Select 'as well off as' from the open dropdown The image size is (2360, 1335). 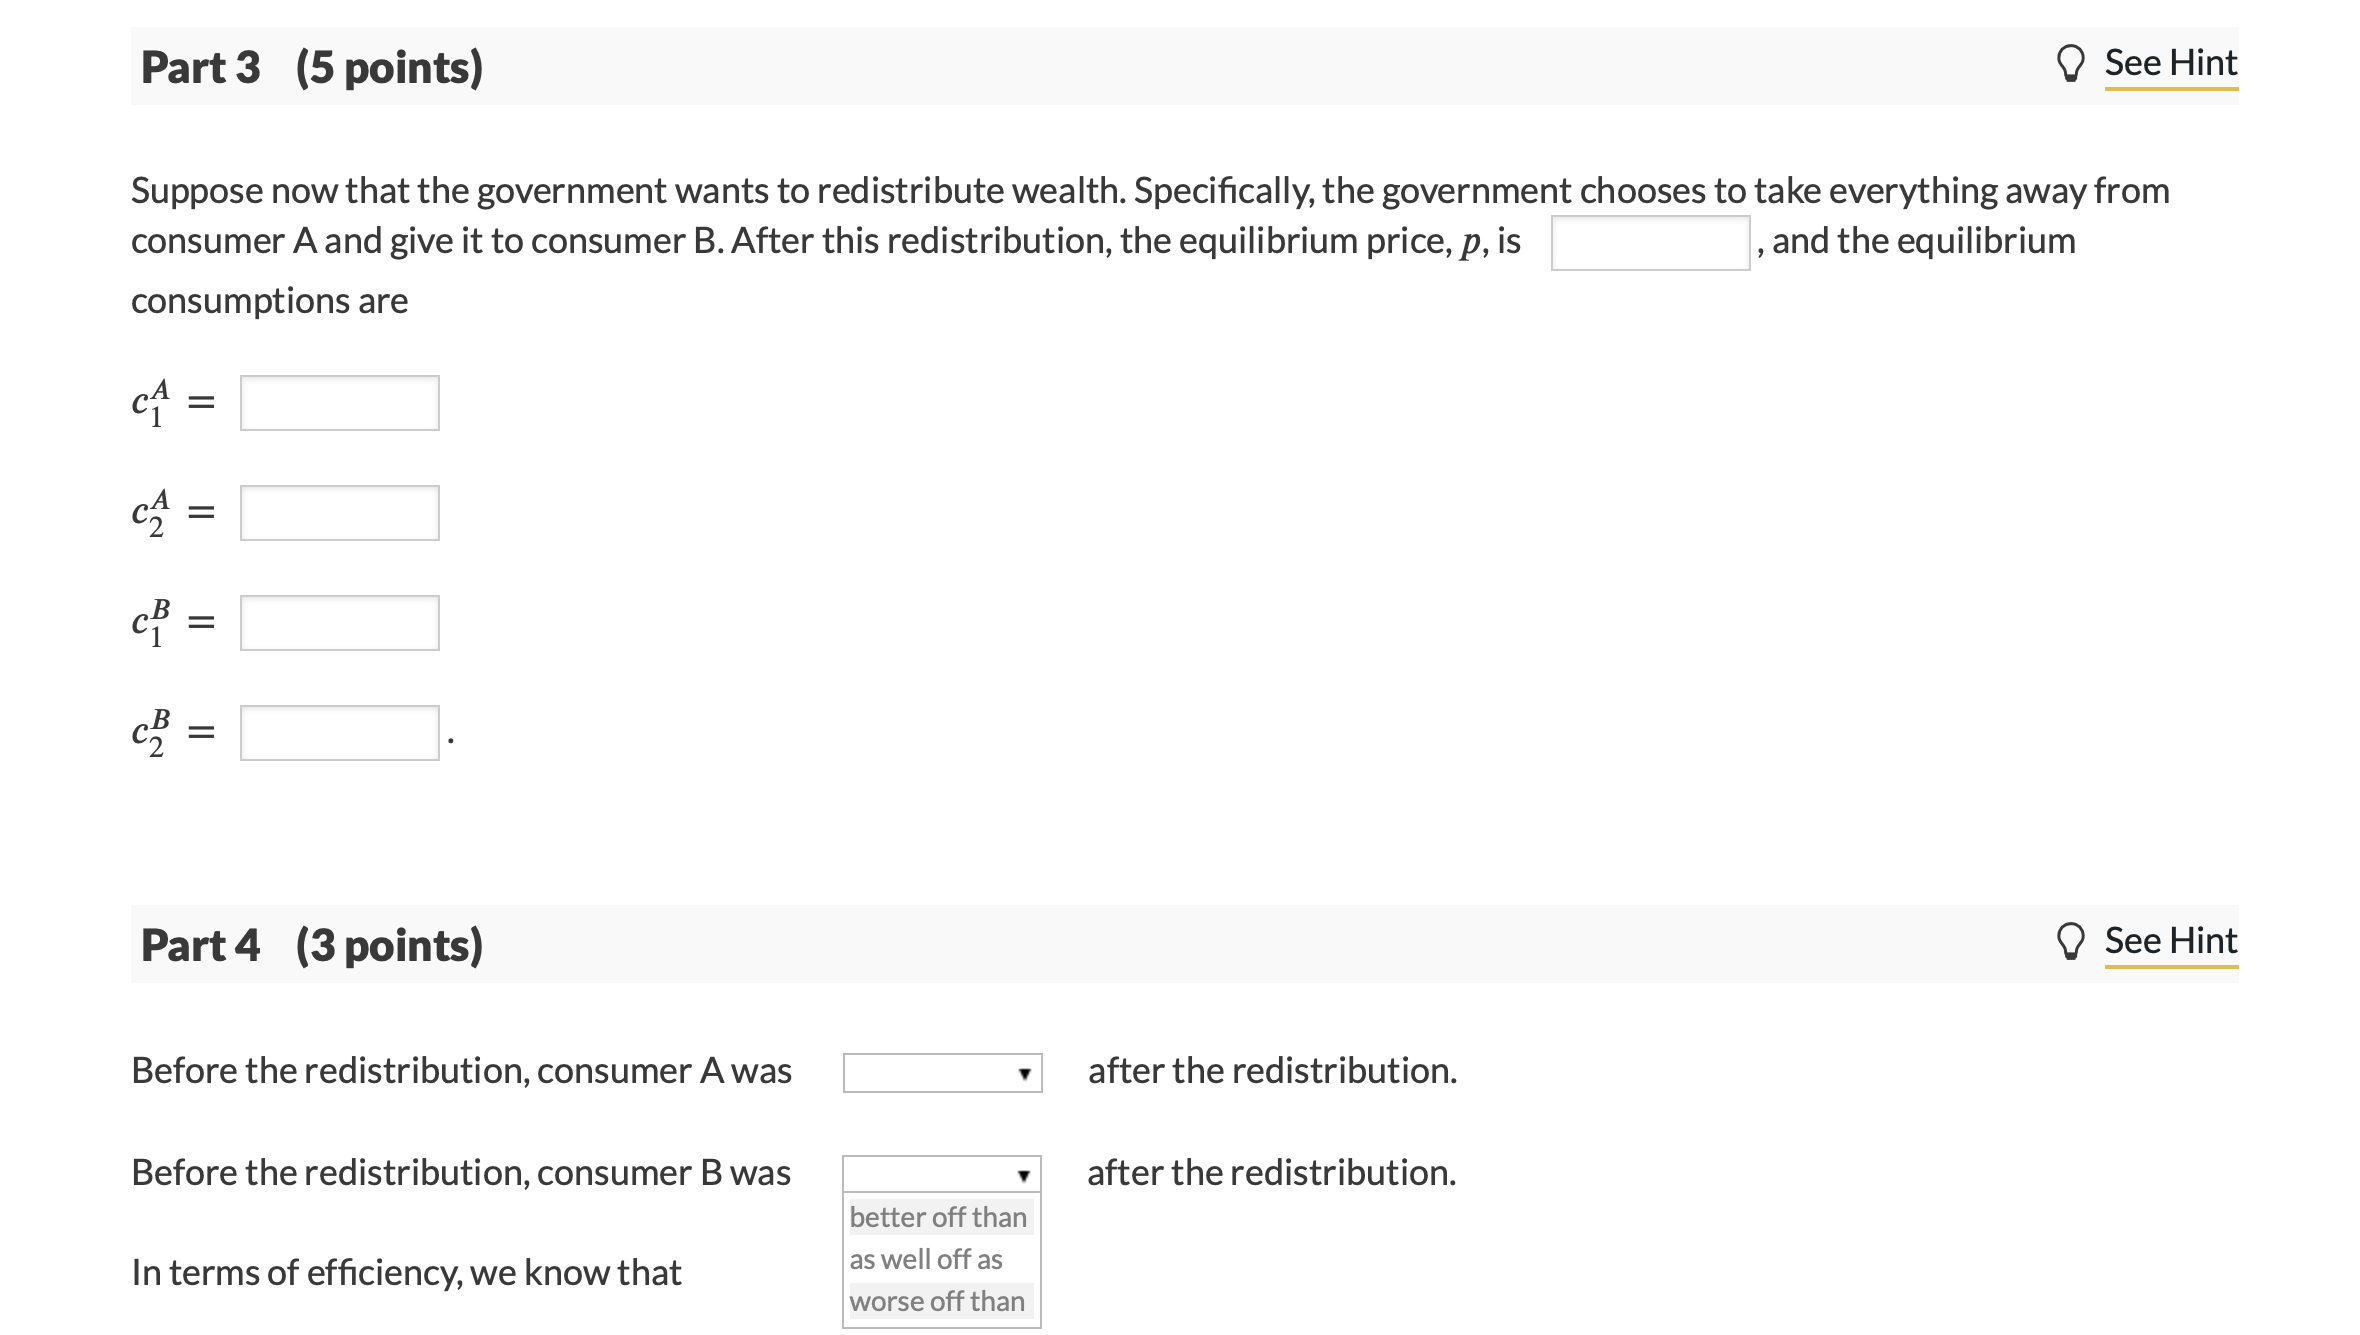pos(938,1259)
